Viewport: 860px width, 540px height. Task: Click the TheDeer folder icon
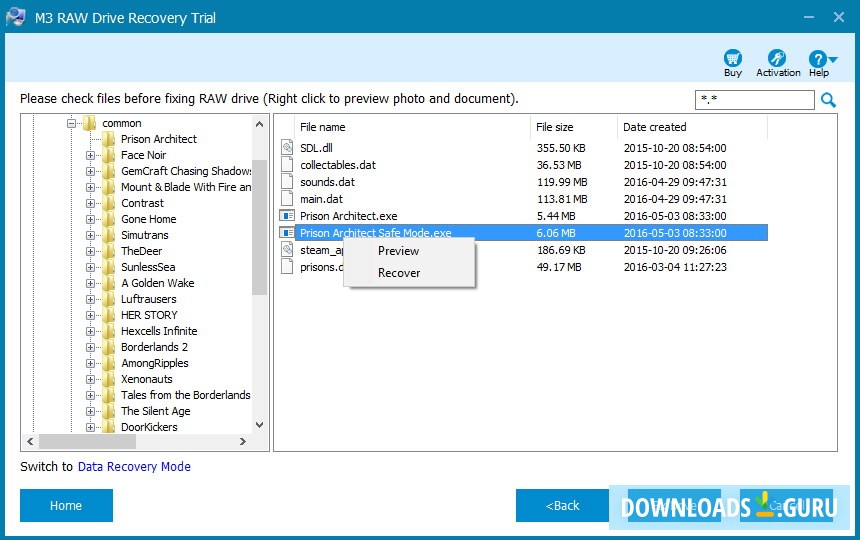[109, 251]
